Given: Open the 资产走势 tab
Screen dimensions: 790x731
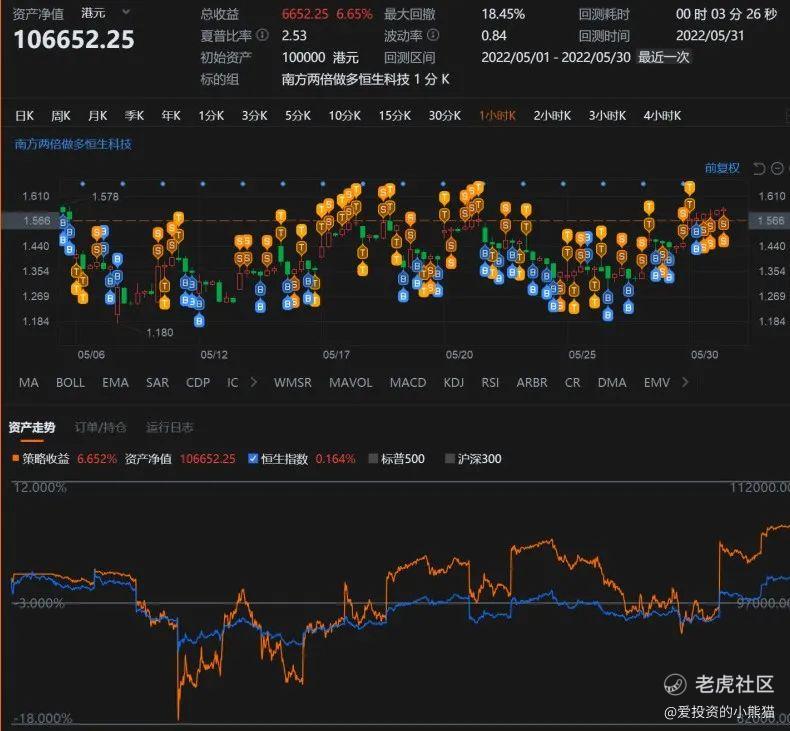Looking at the screenshot, I should pyautogui.click(x=32, y=428).
